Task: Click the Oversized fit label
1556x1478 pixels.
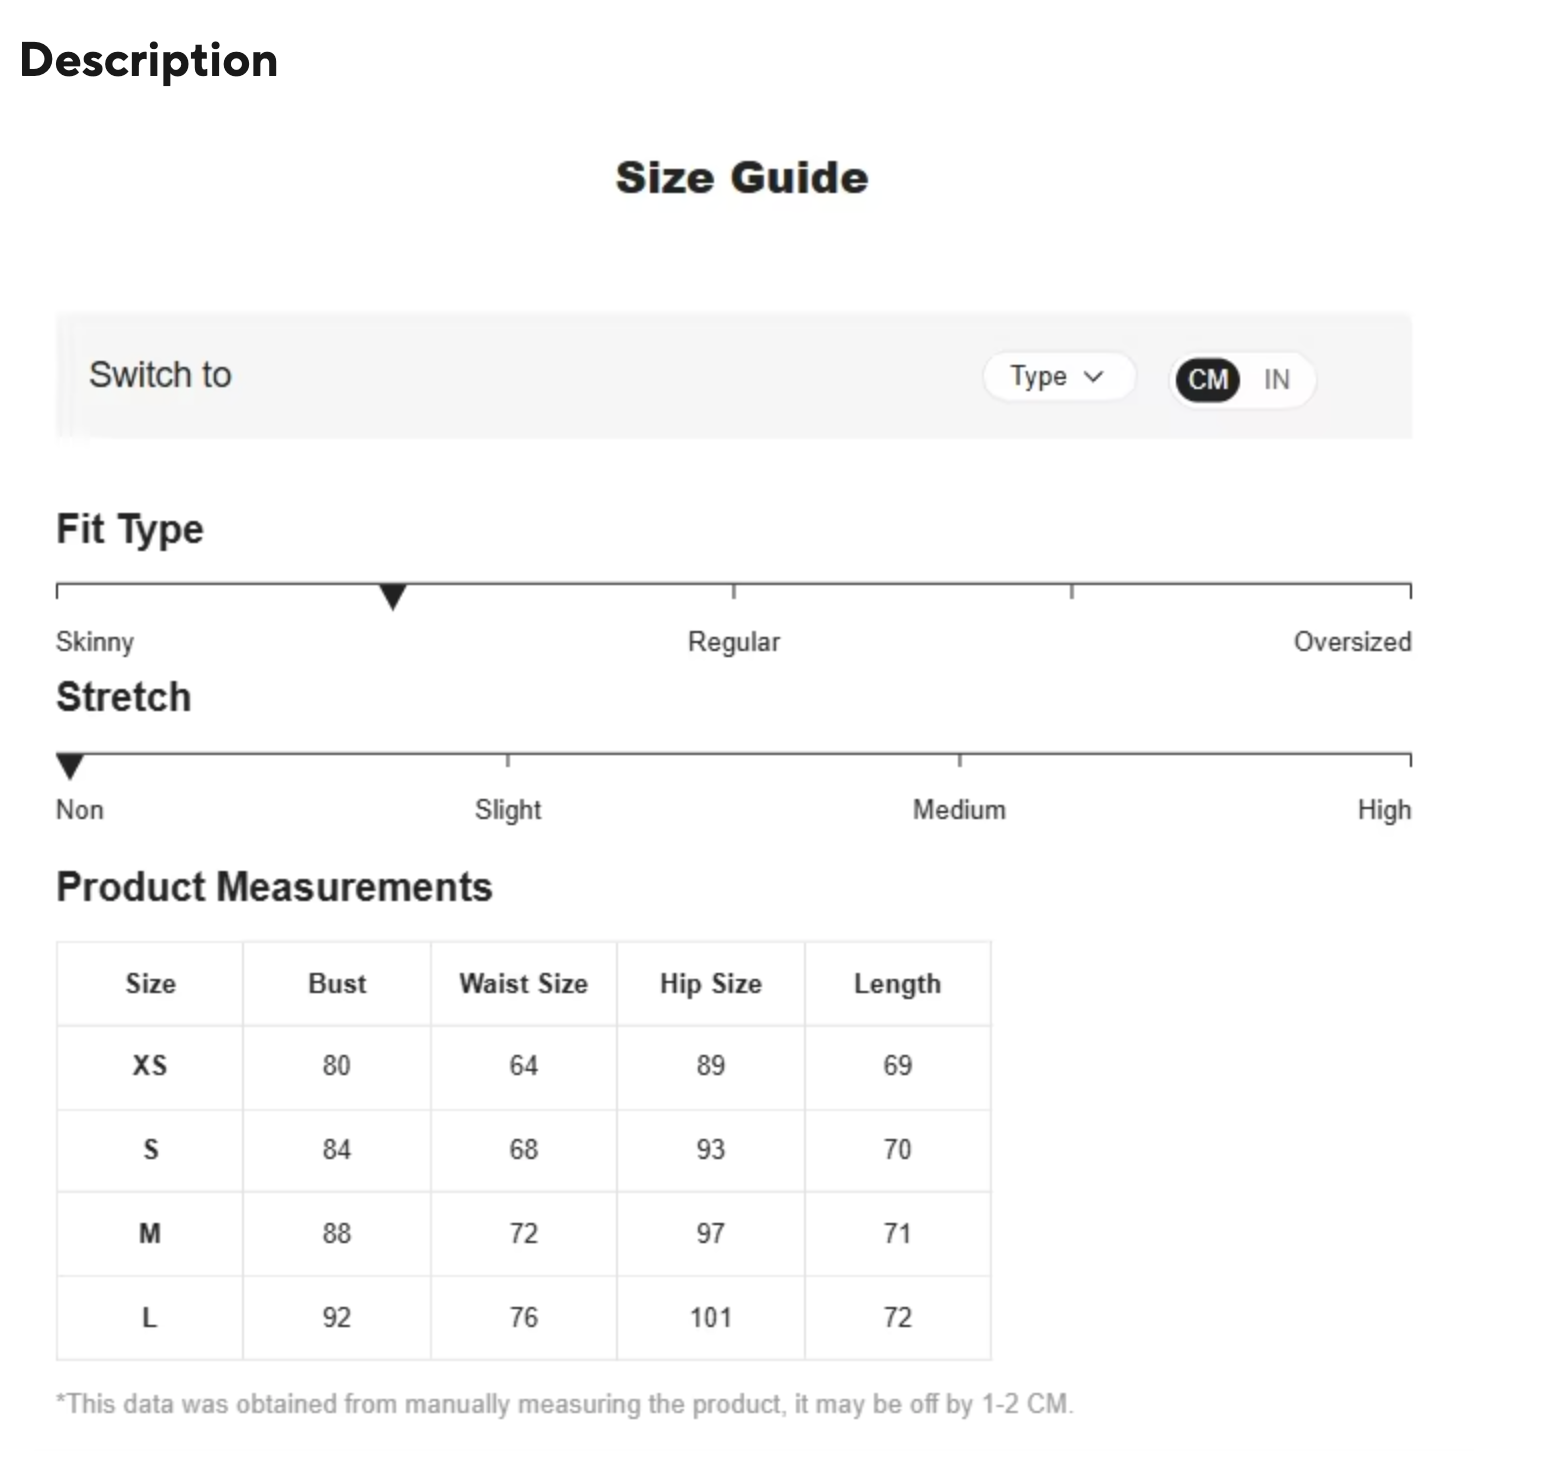Action: [x=1352, y=642]
